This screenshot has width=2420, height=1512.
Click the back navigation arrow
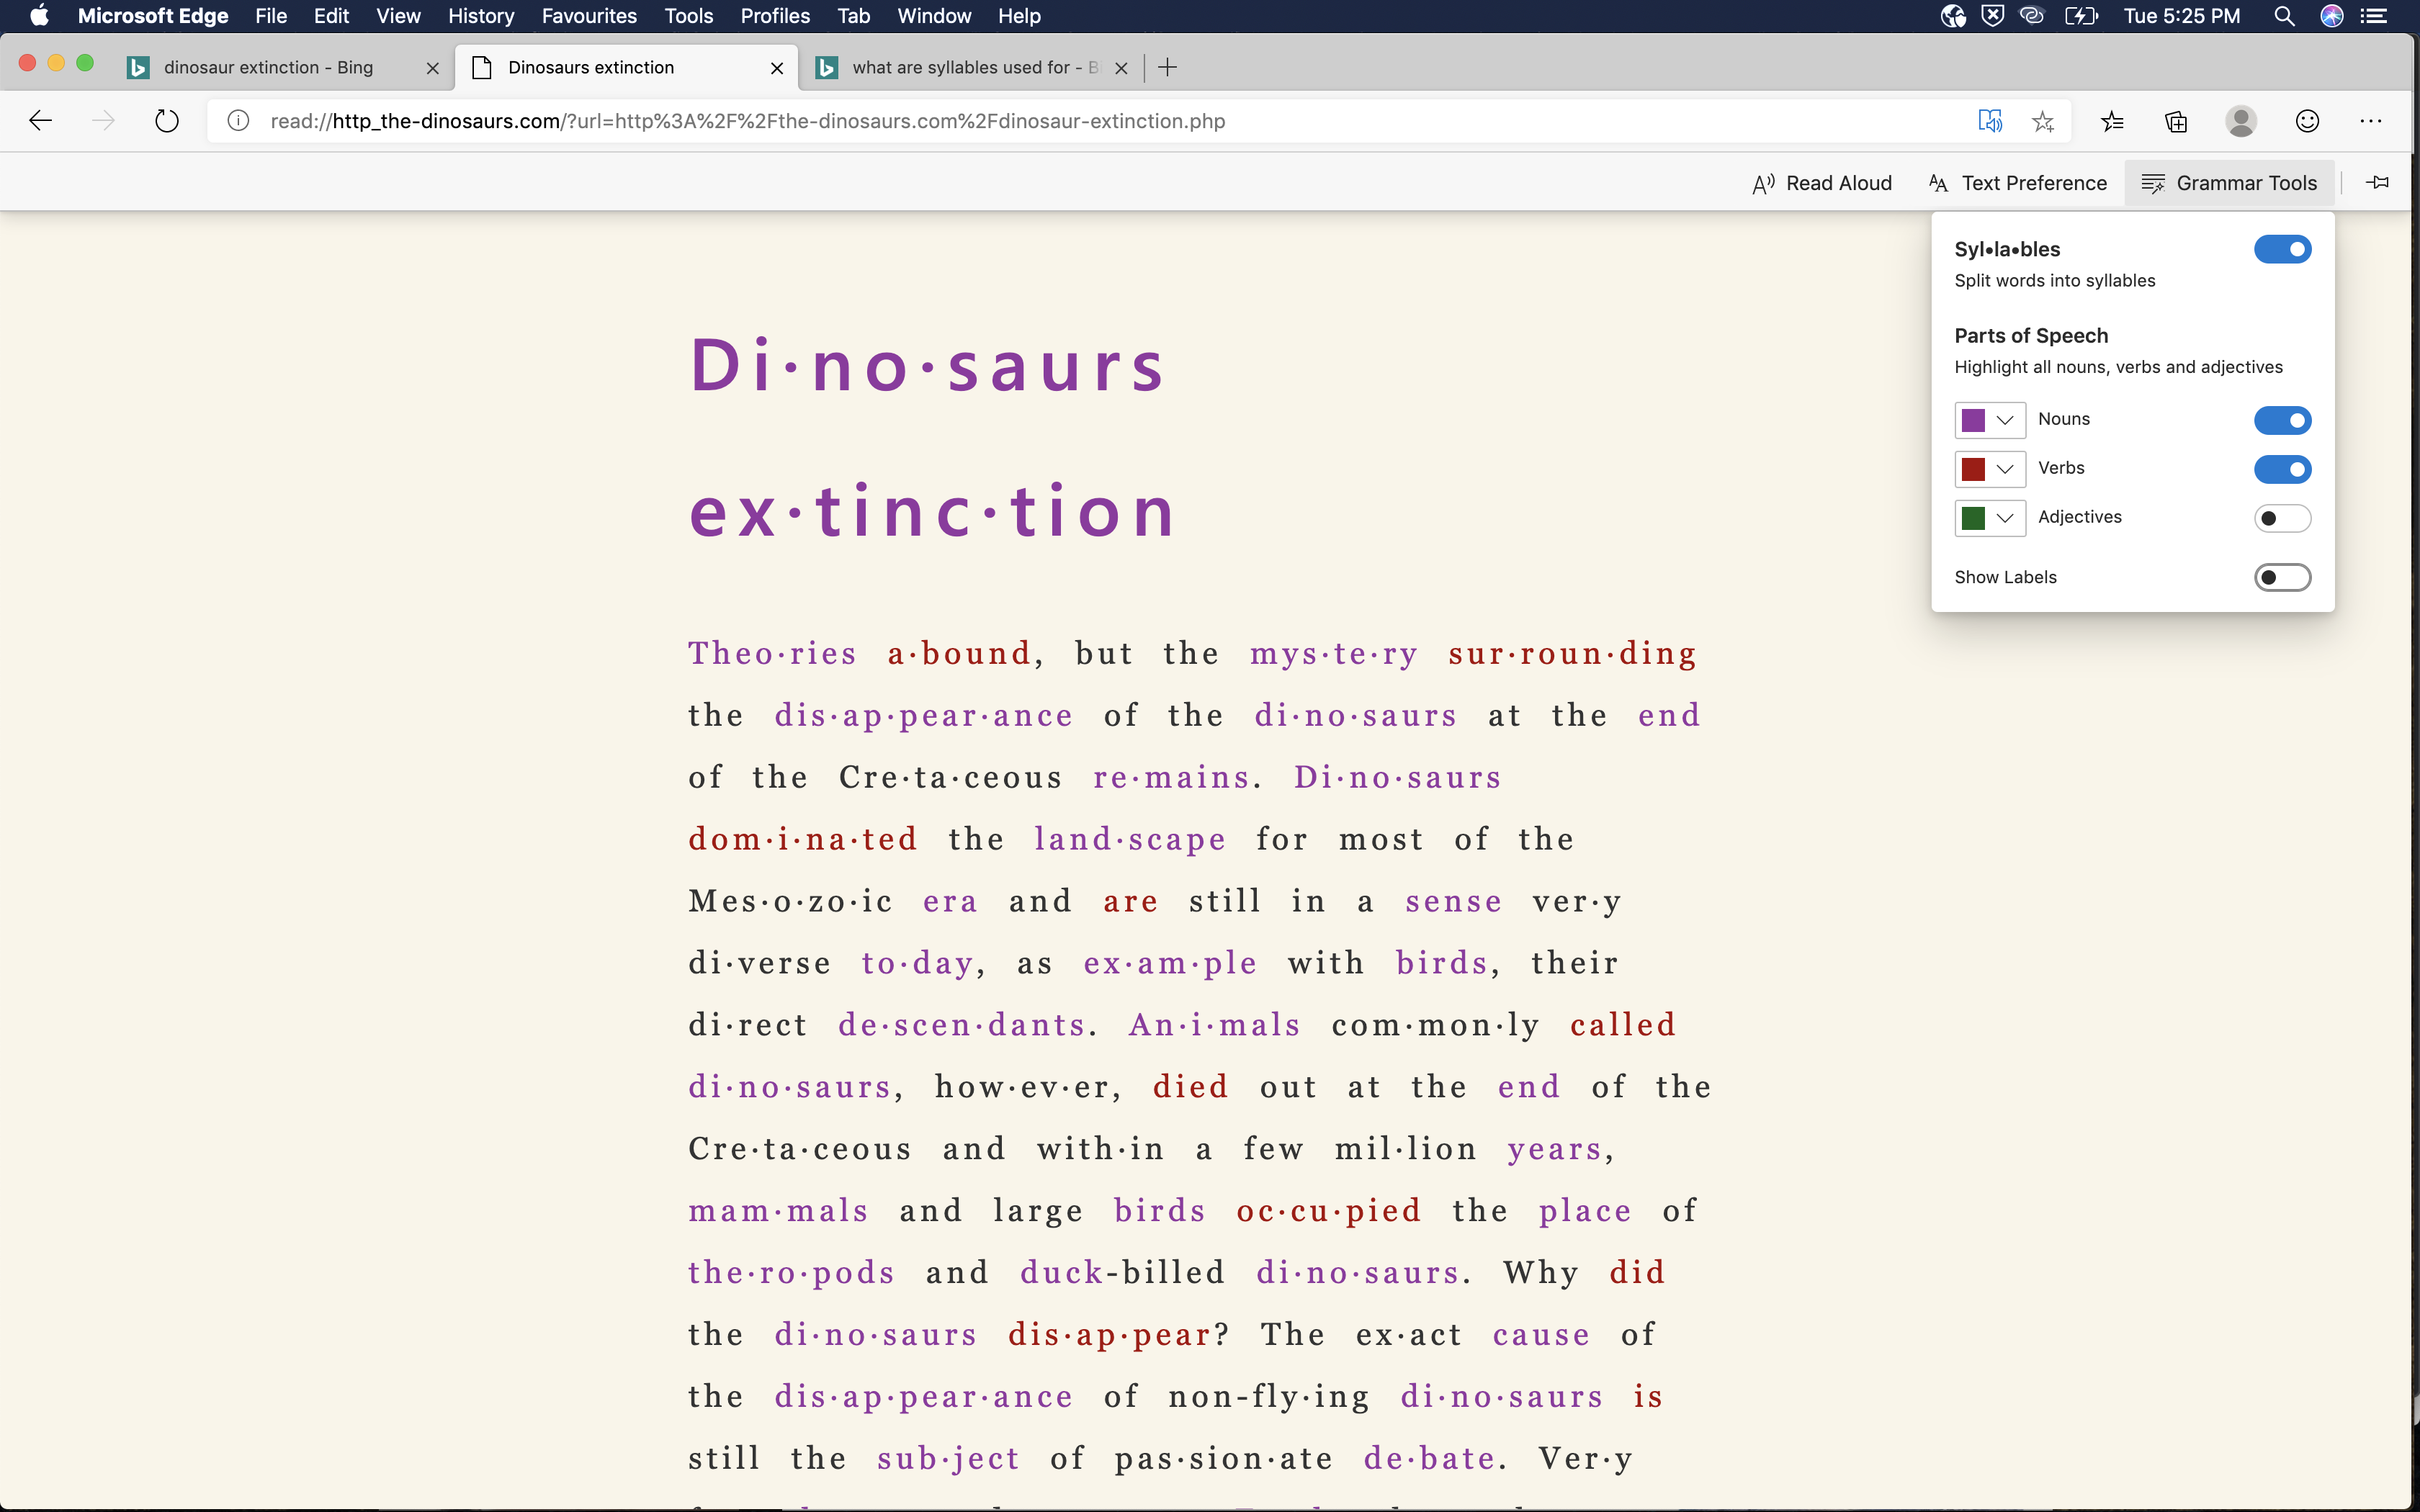[40, 121]
